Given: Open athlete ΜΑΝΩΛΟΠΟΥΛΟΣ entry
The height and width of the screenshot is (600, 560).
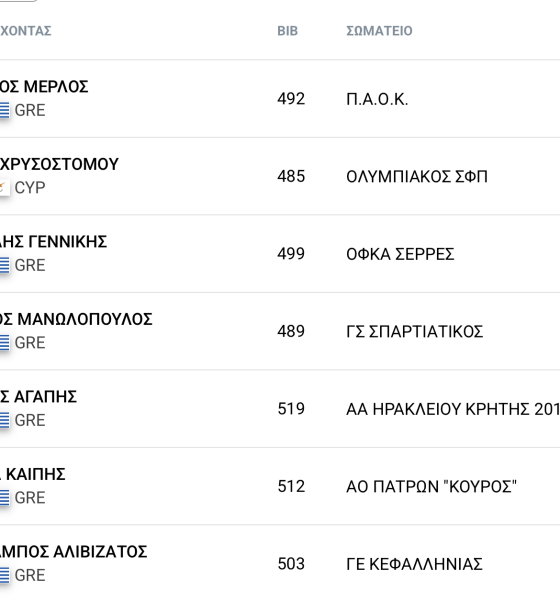Looking at the screenshot, I should pyautogui.click(x=76, y=319).
